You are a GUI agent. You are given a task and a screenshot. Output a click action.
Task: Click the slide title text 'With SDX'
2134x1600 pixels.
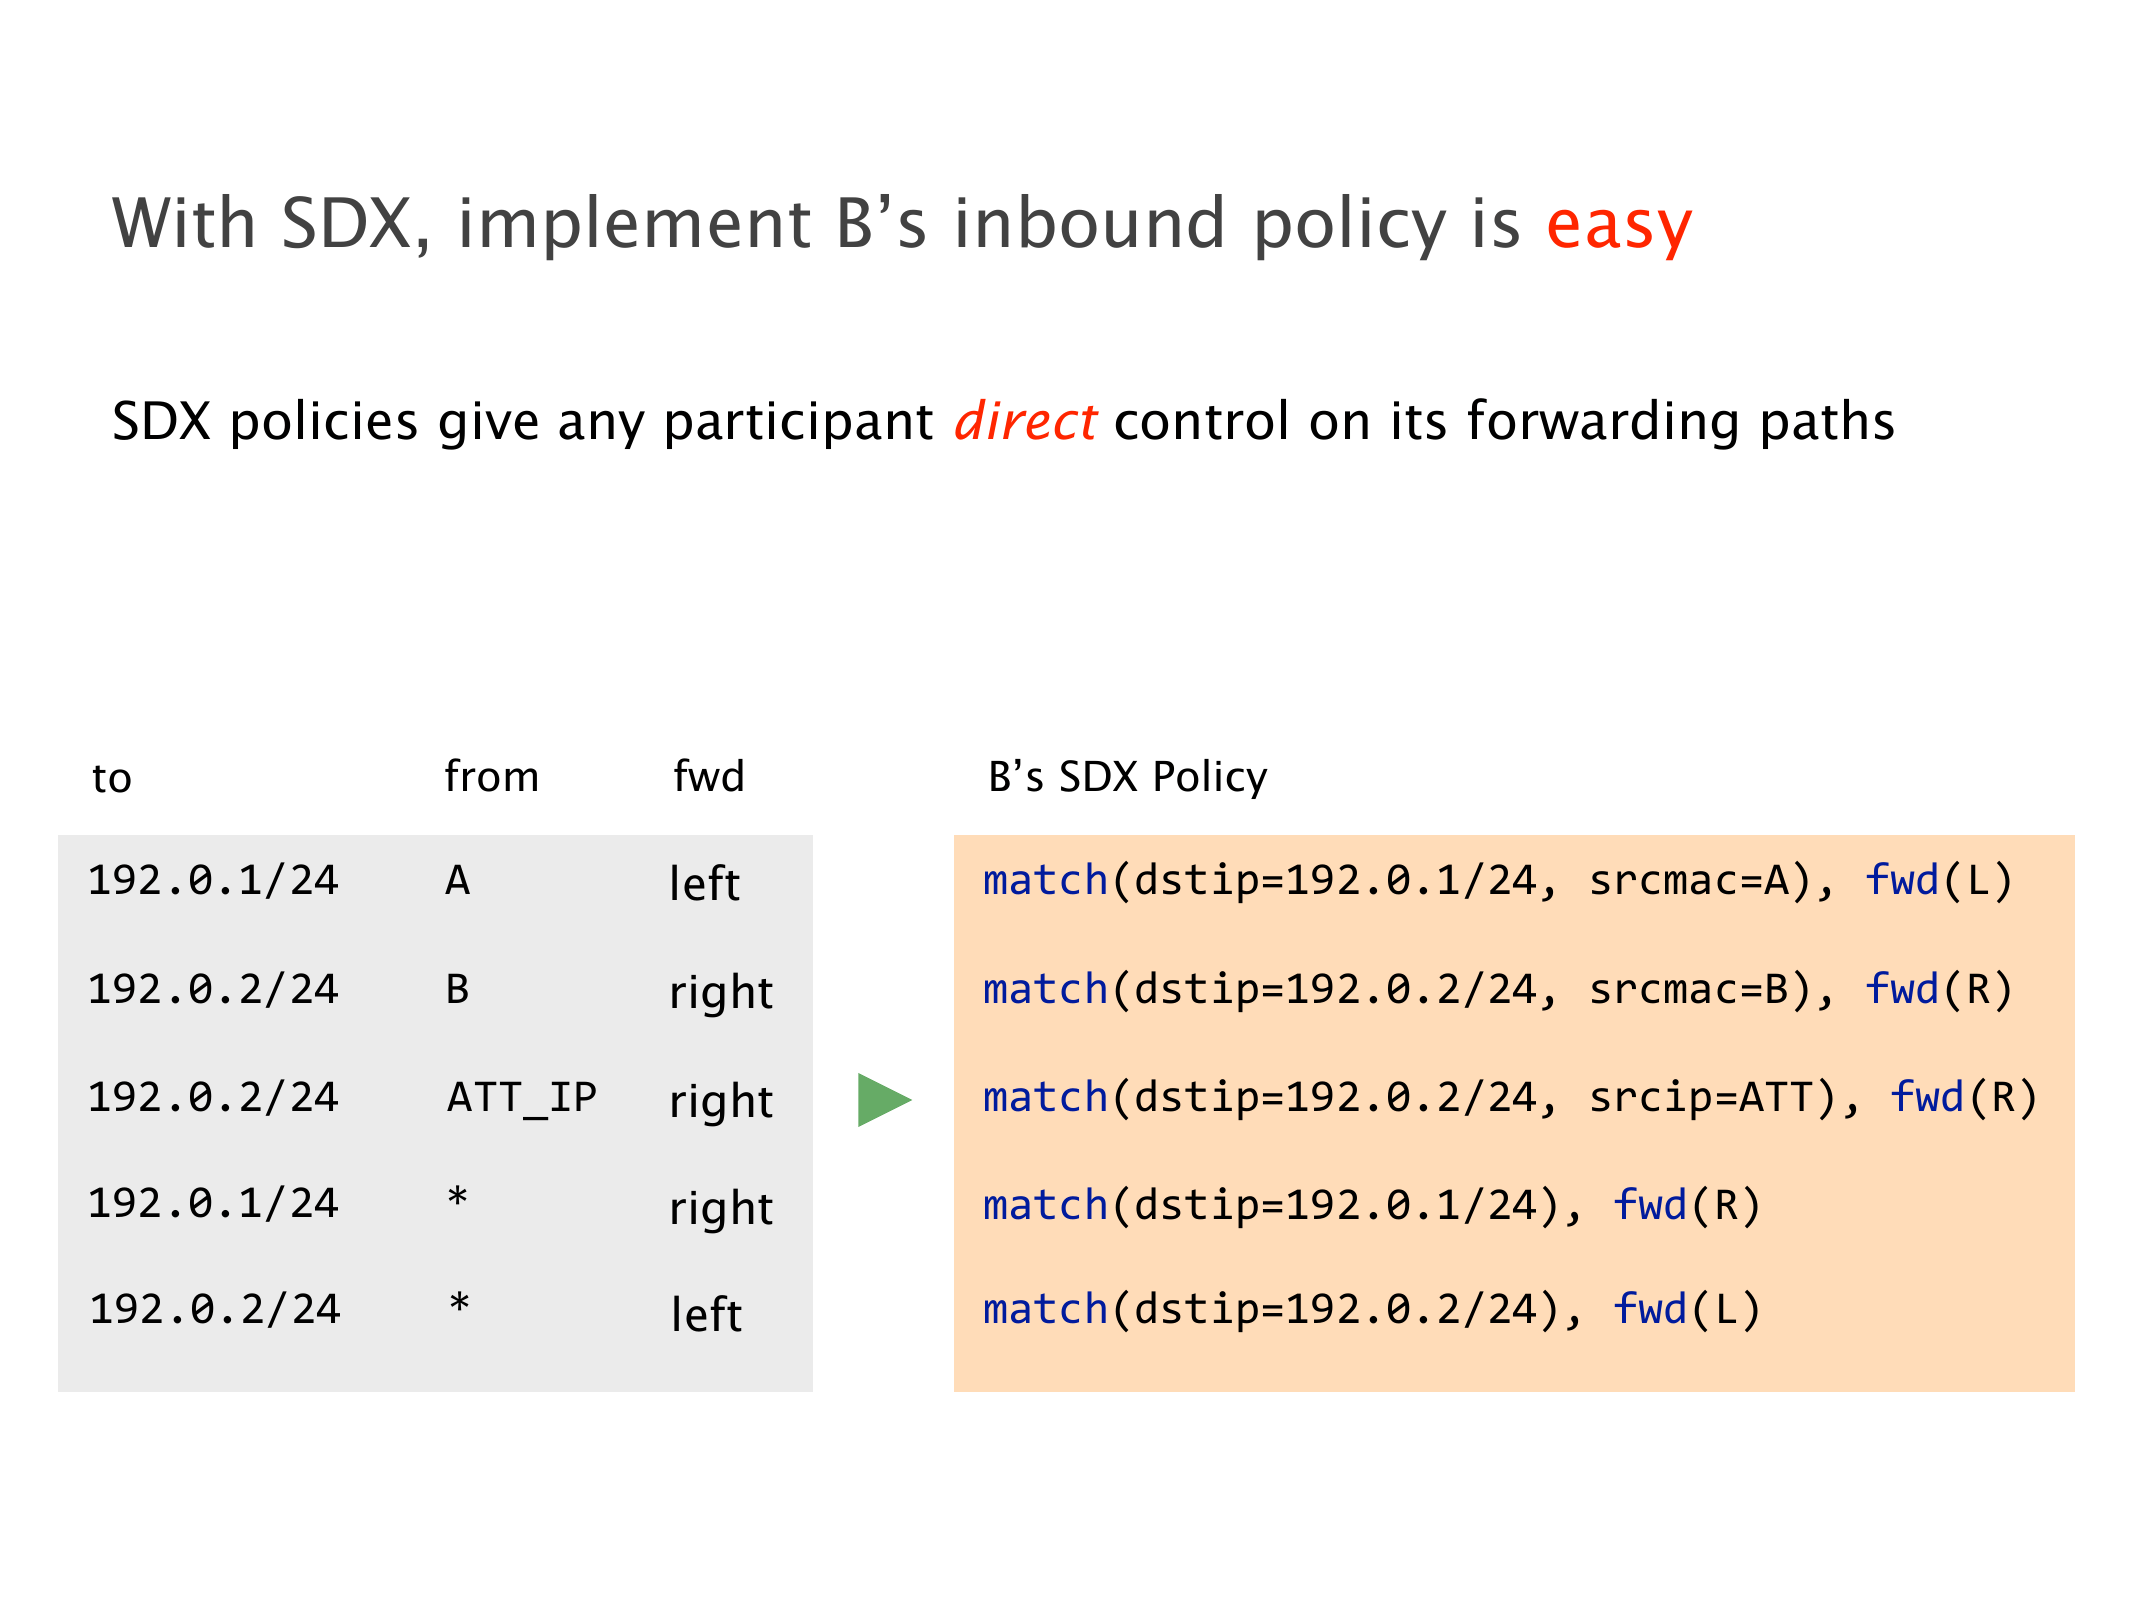click(x=262, y=224)
